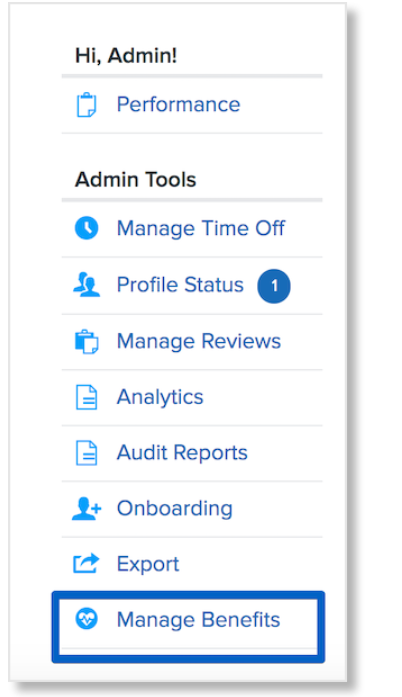Click the Audit Reports document icon
This screenshot has width=402, height=697.
[86, 453]
